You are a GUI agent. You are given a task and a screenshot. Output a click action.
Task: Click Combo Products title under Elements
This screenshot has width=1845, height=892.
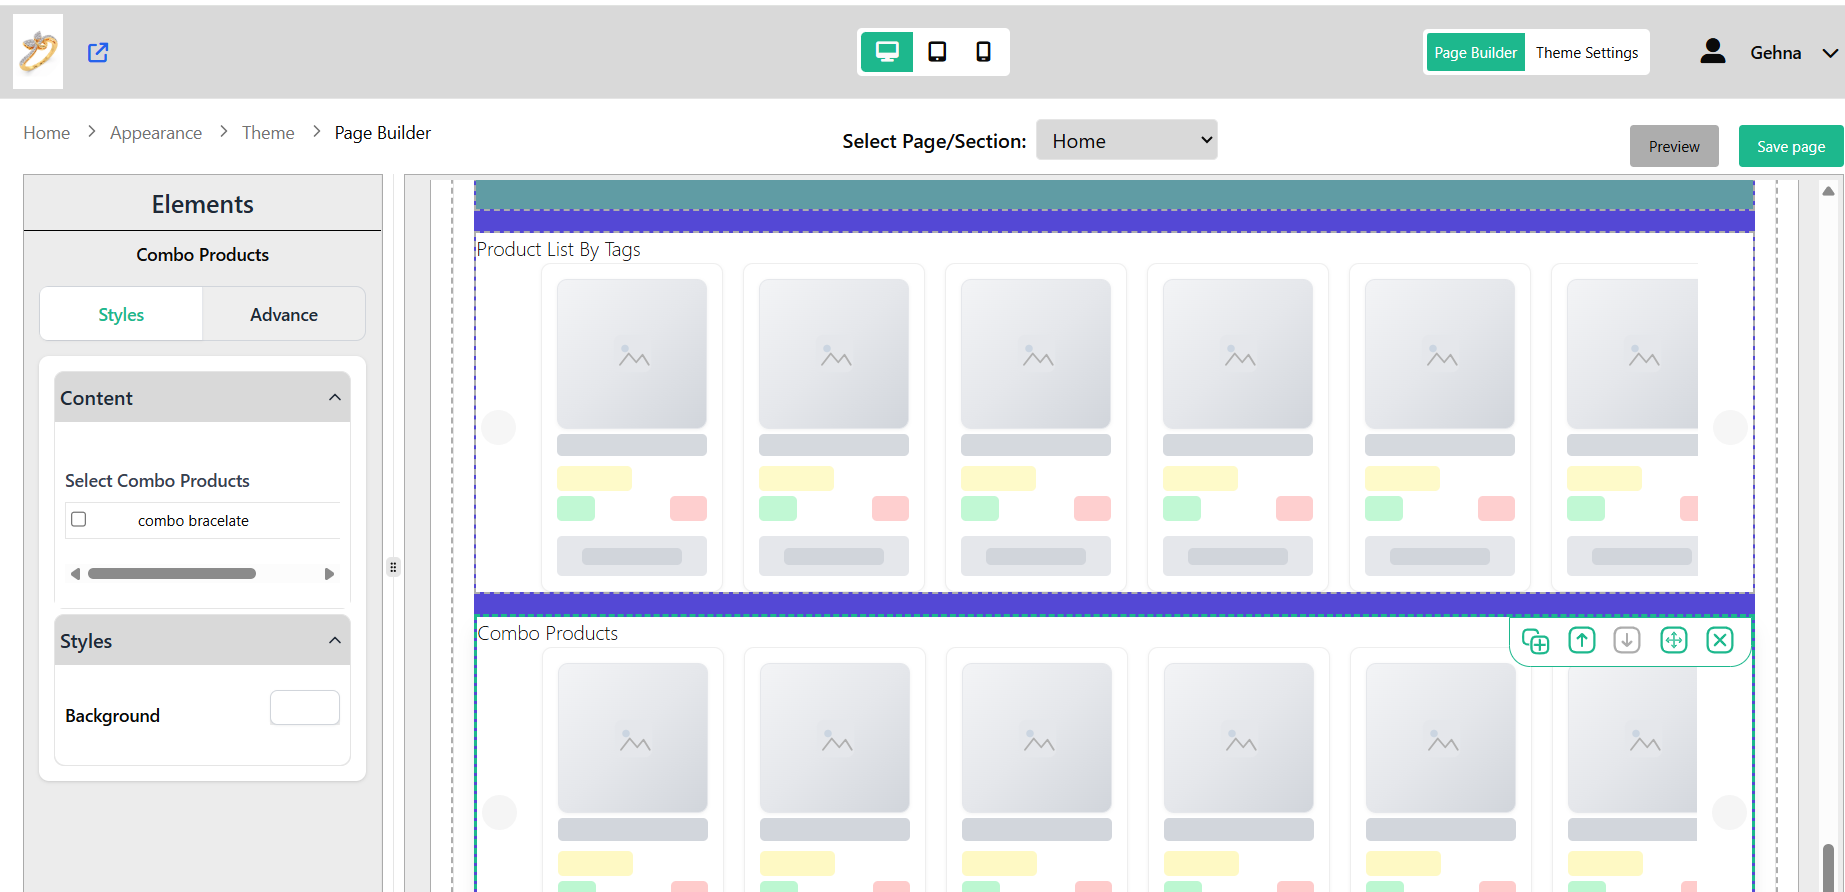203,255
